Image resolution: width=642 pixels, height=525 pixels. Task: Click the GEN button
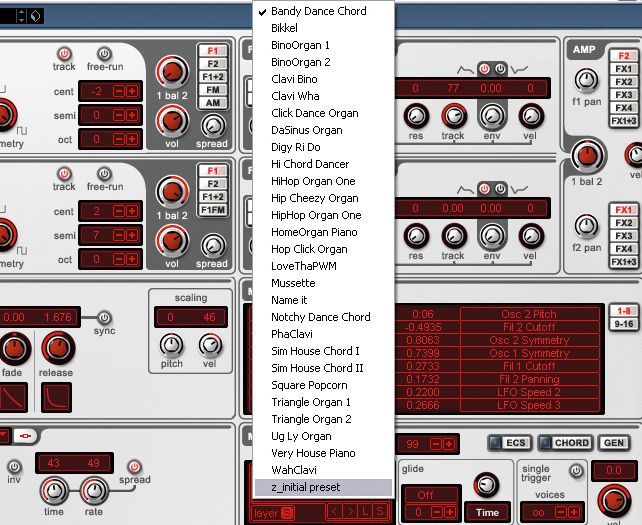point(614,443)
